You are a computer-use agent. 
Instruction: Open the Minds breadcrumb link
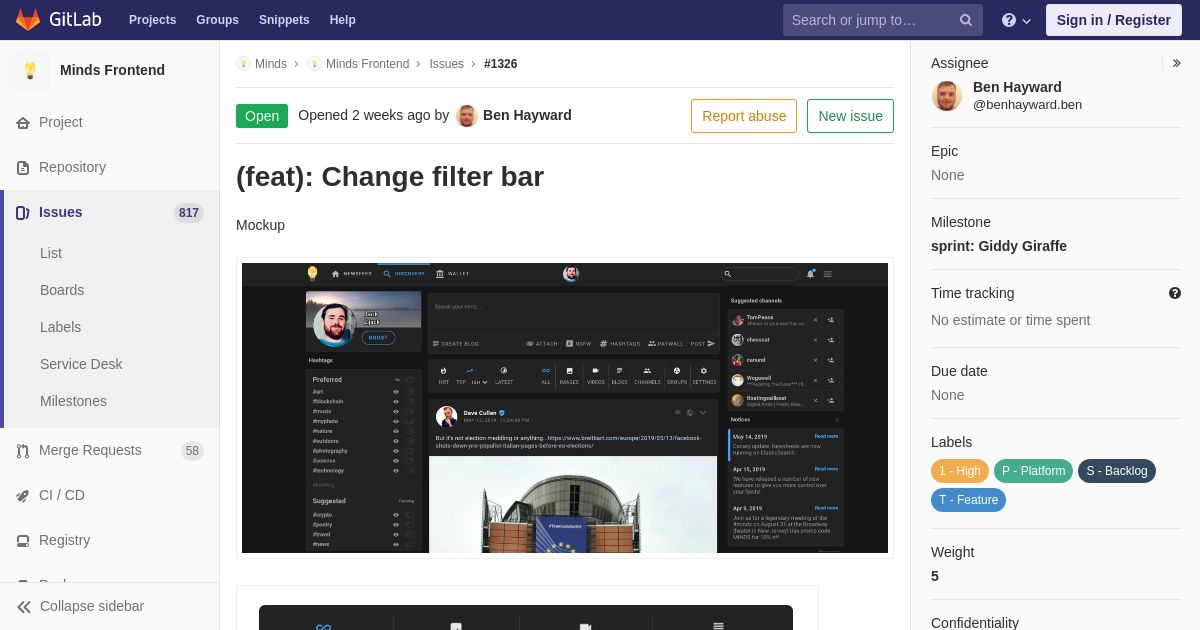[x=271, y=64]
